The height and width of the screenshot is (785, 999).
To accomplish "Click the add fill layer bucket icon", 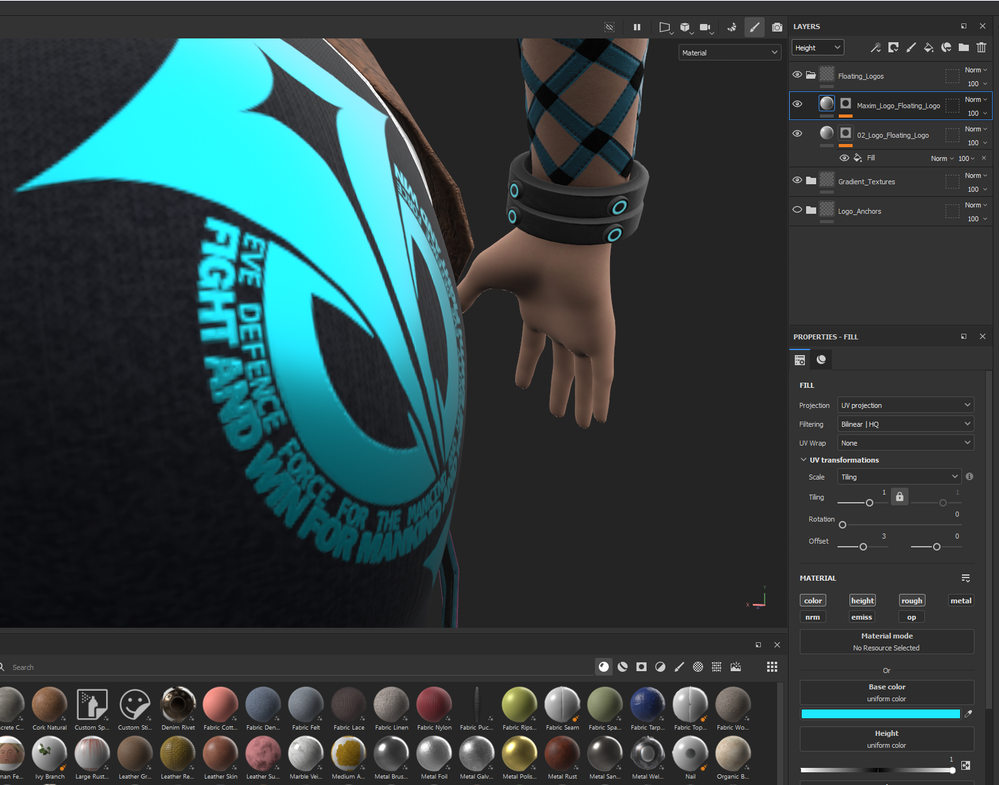I will click(x=928, y=47).
